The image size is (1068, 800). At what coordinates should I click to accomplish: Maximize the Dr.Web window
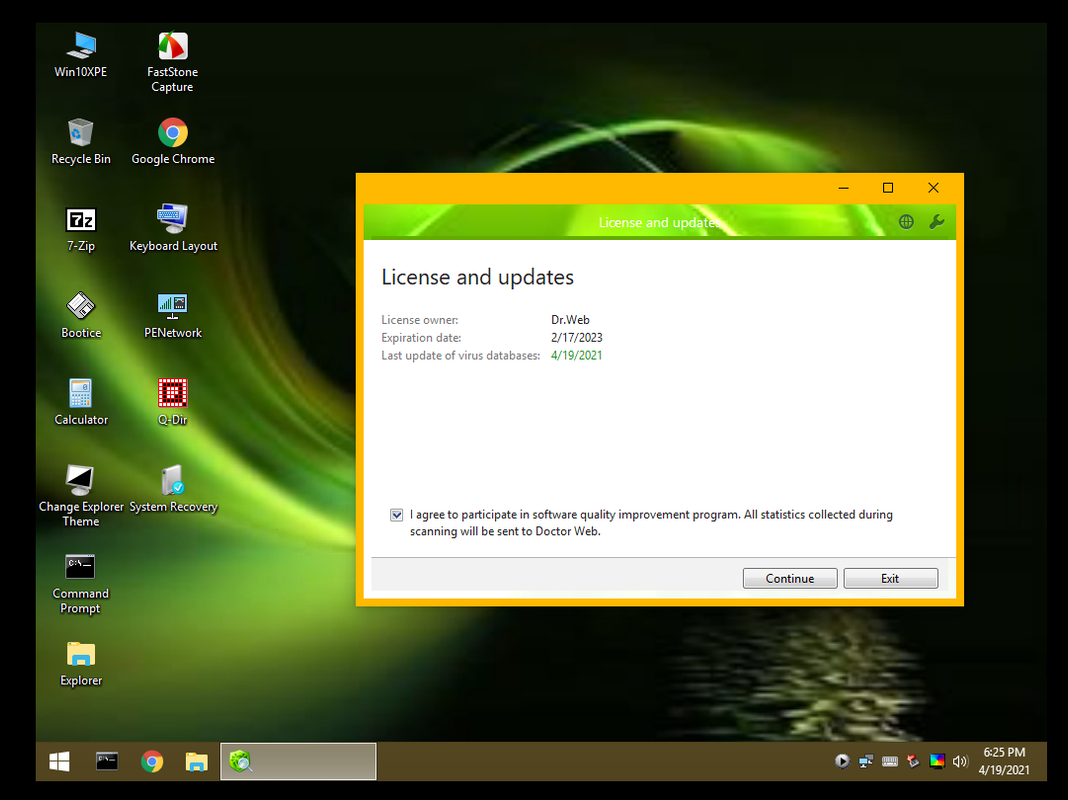pyautogui.click(x=888, y=188)
